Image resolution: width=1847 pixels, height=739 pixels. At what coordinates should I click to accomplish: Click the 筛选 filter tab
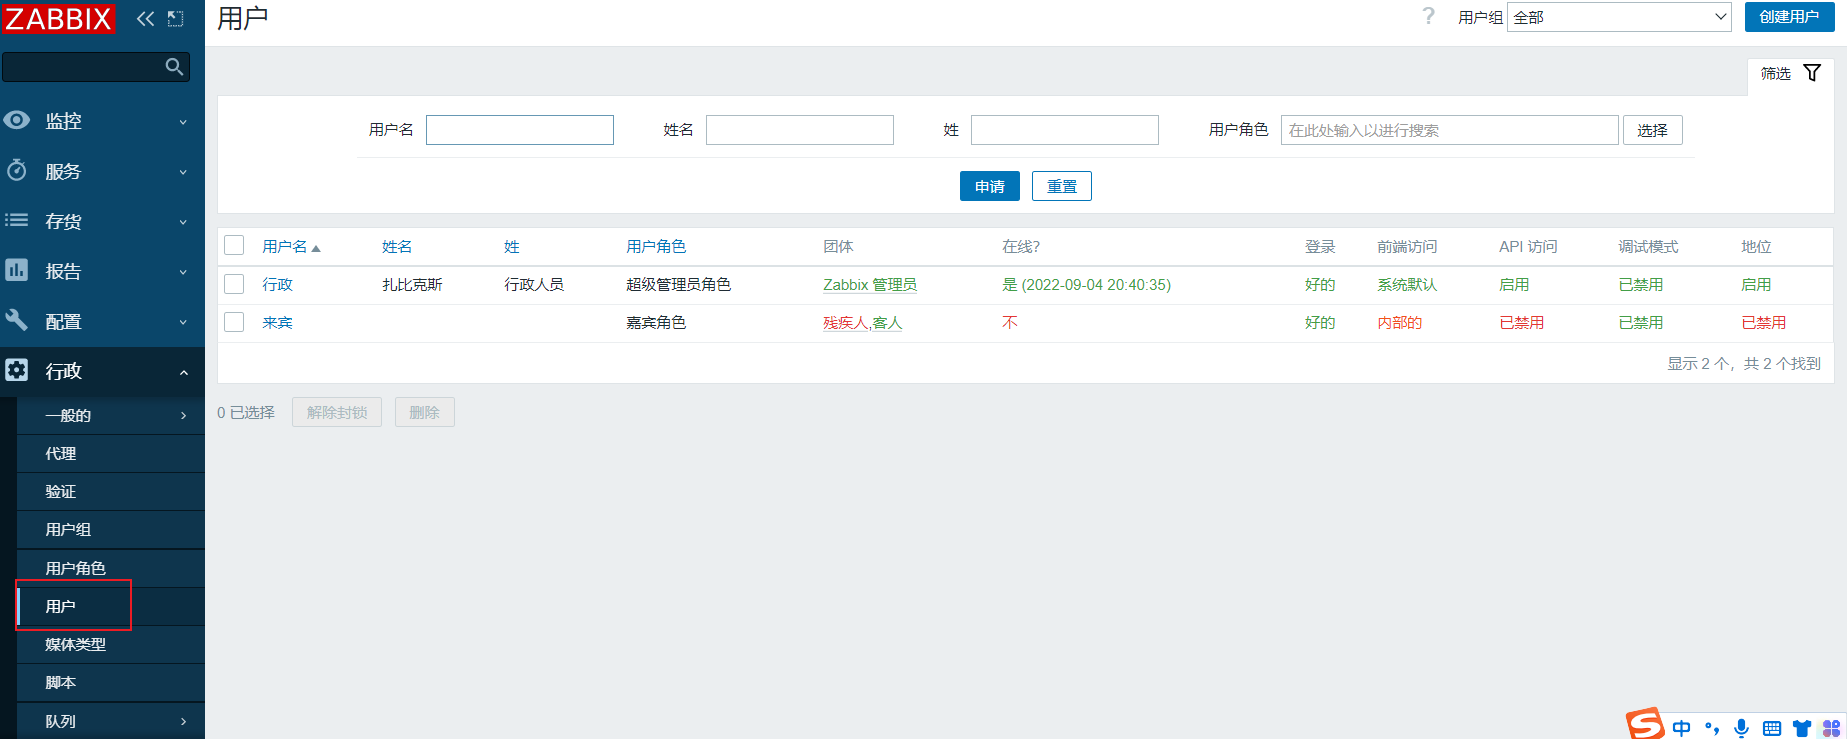coord(1790,73)
